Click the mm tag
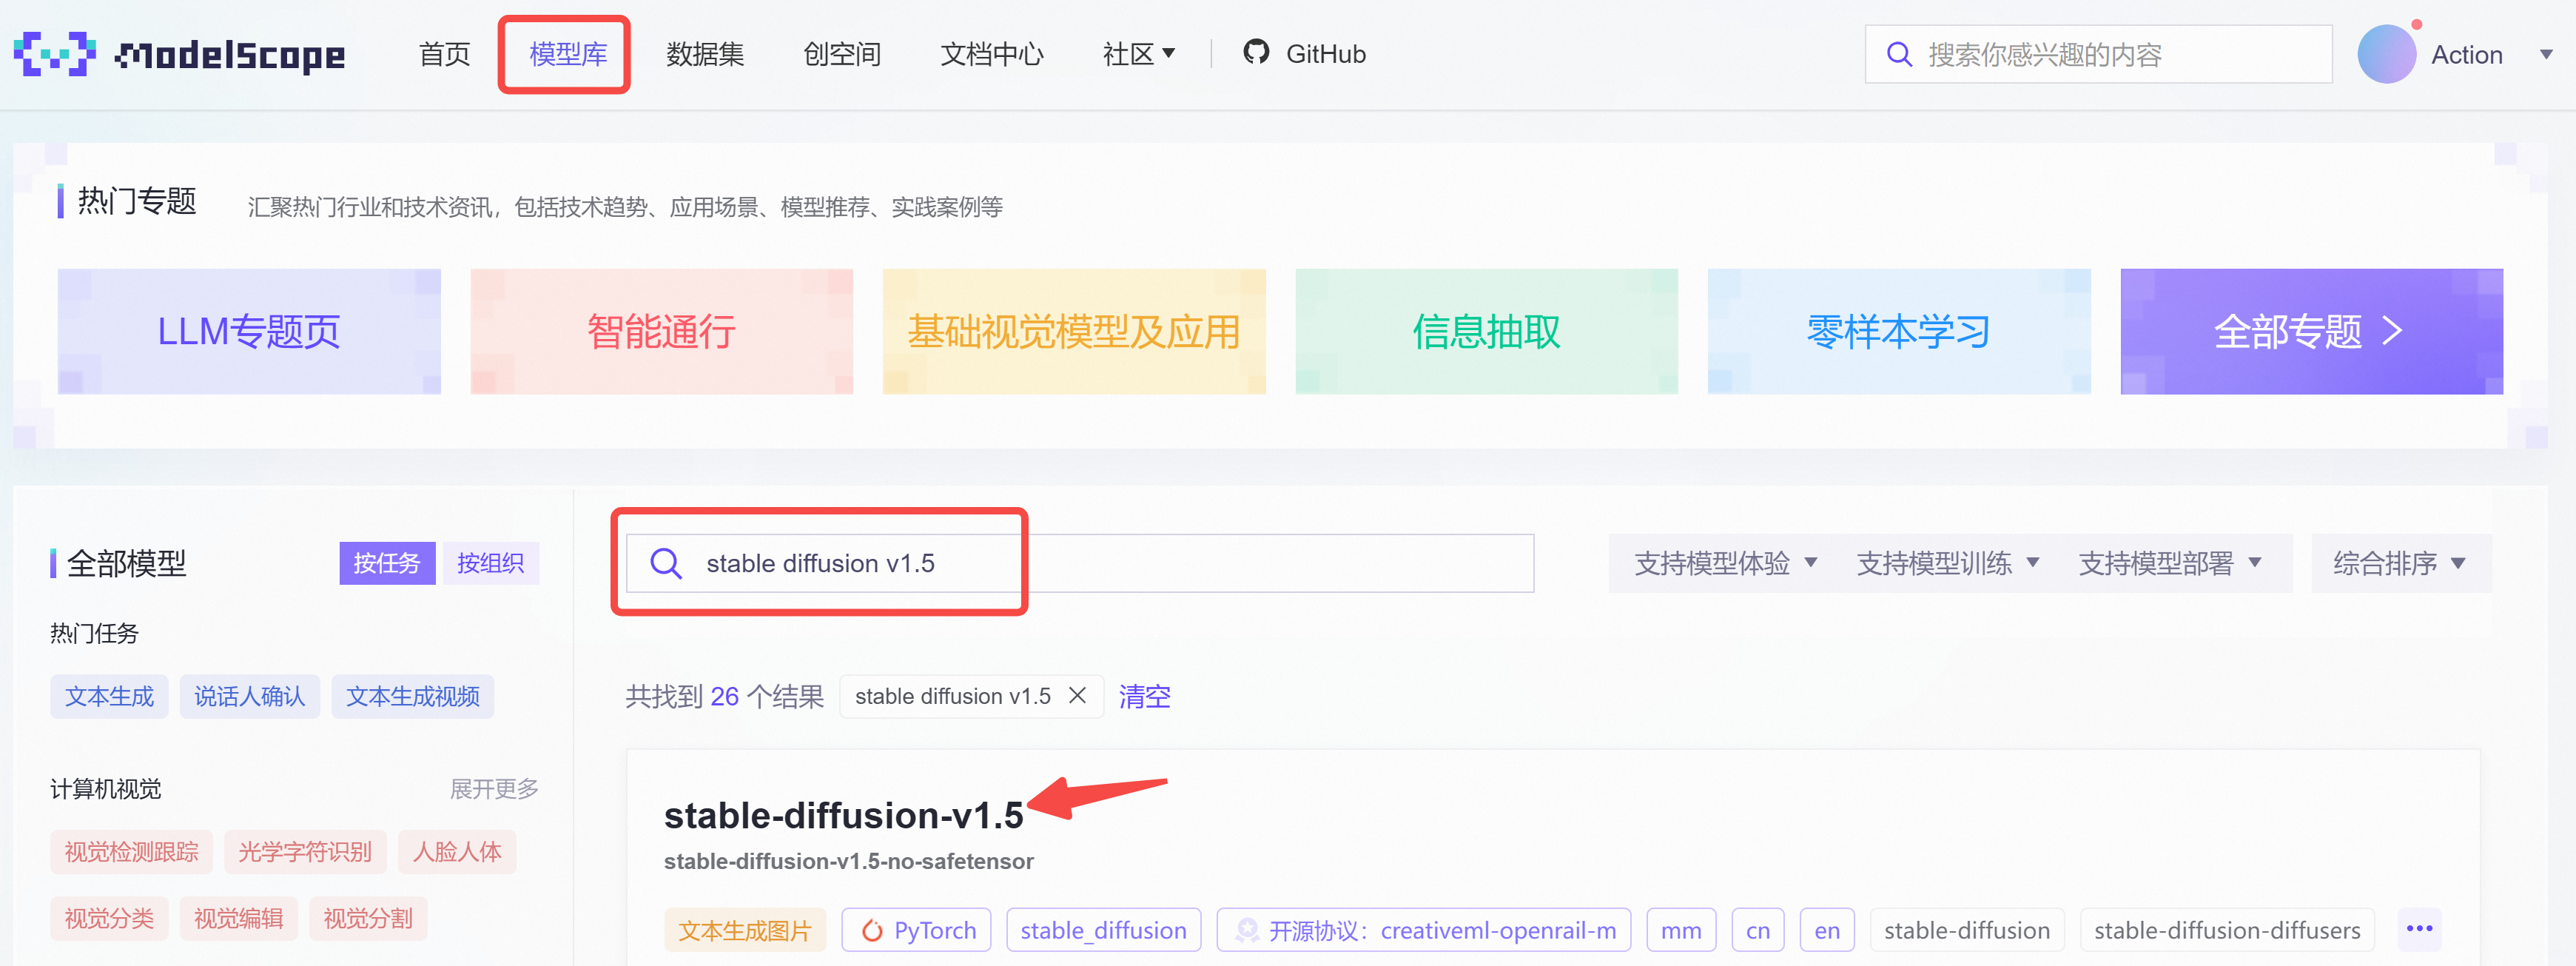This screenshot has width=2576, height=966. (1681, 930)
